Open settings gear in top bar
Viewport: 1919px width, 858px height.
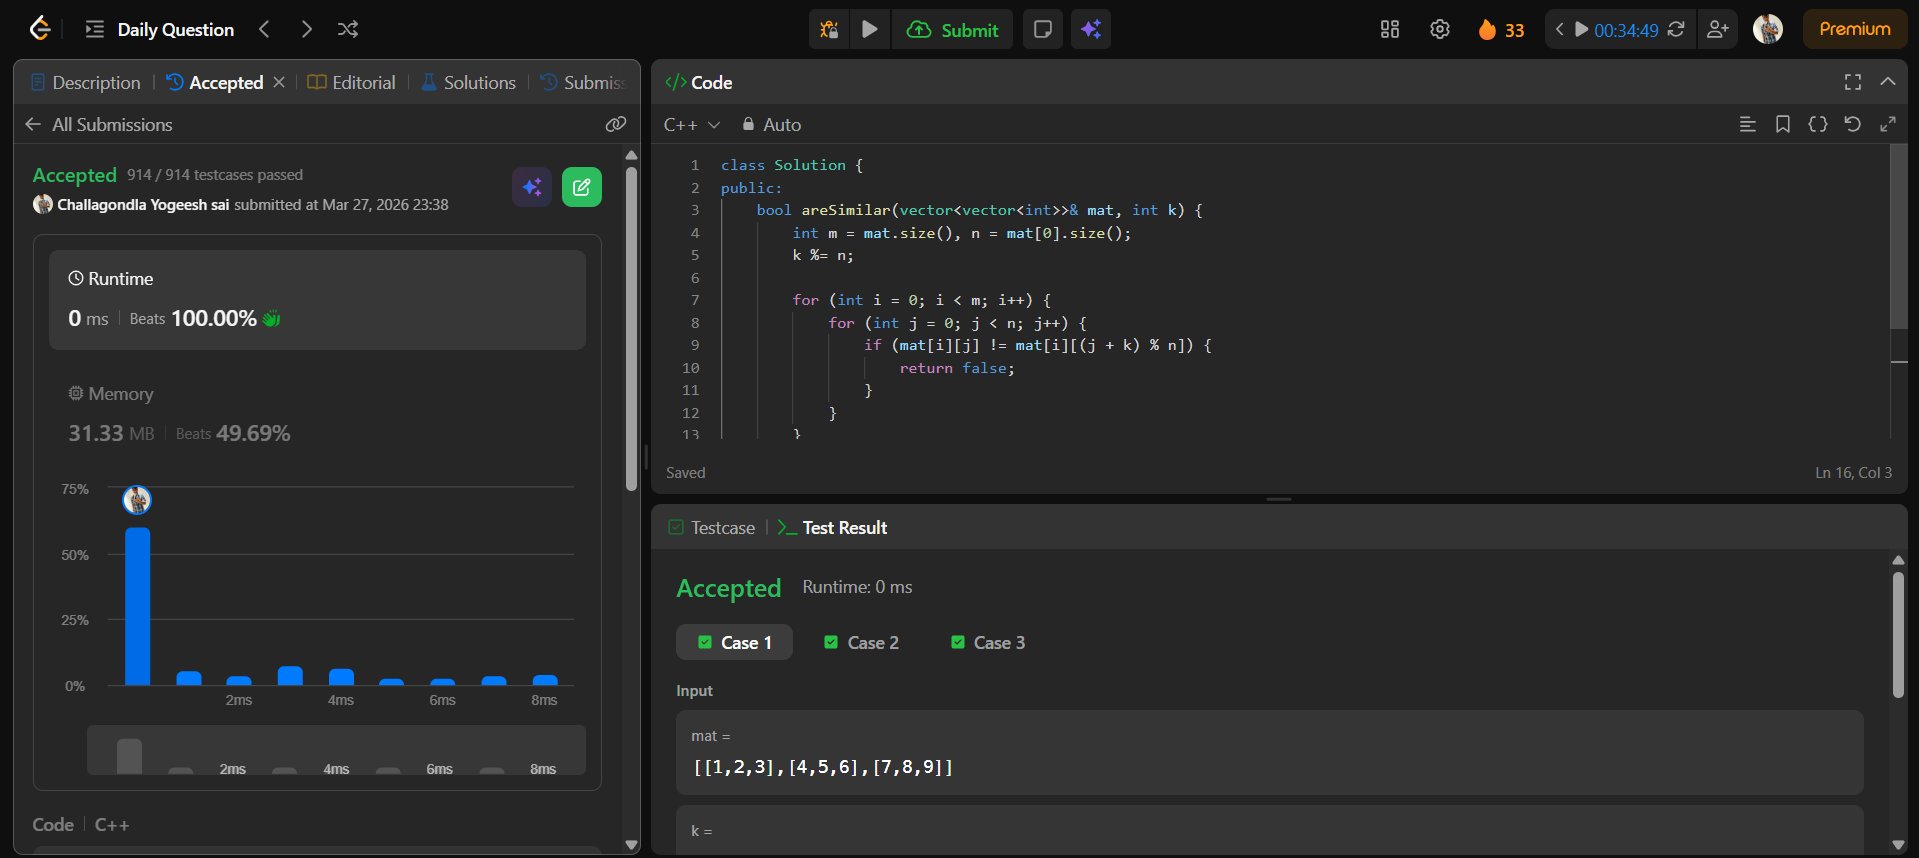pos(1439,29)
